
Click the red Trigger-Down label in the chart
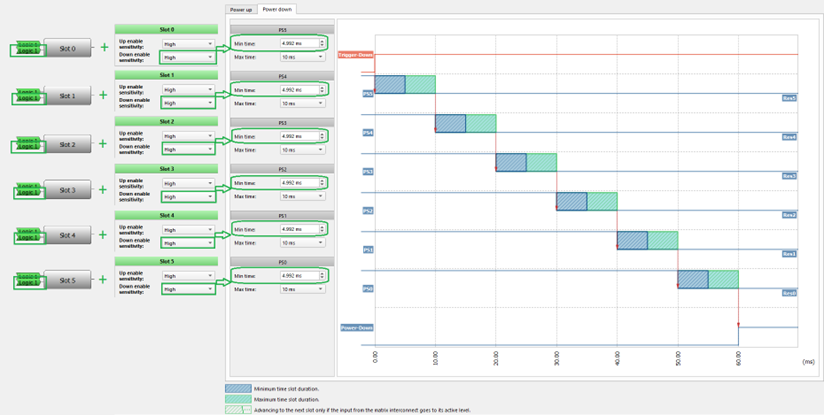click(x=356, y=54)
